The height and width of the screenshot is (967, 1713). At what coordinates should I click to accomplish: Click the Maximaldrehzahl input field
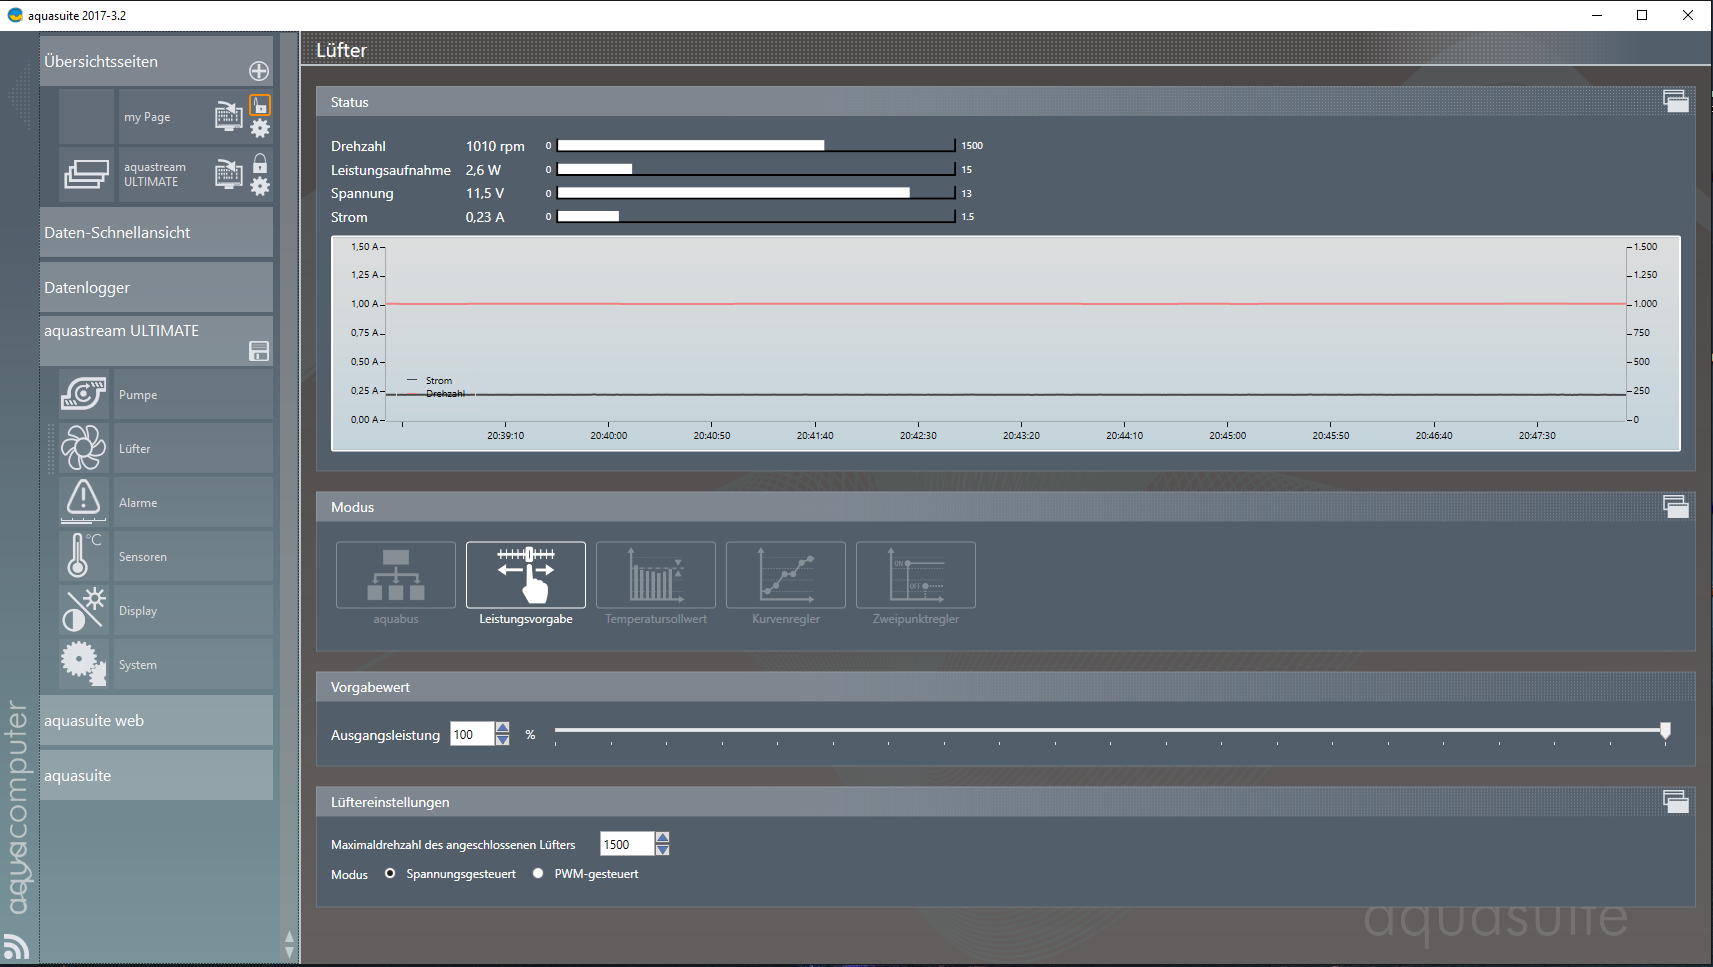[x=625, y=843]
